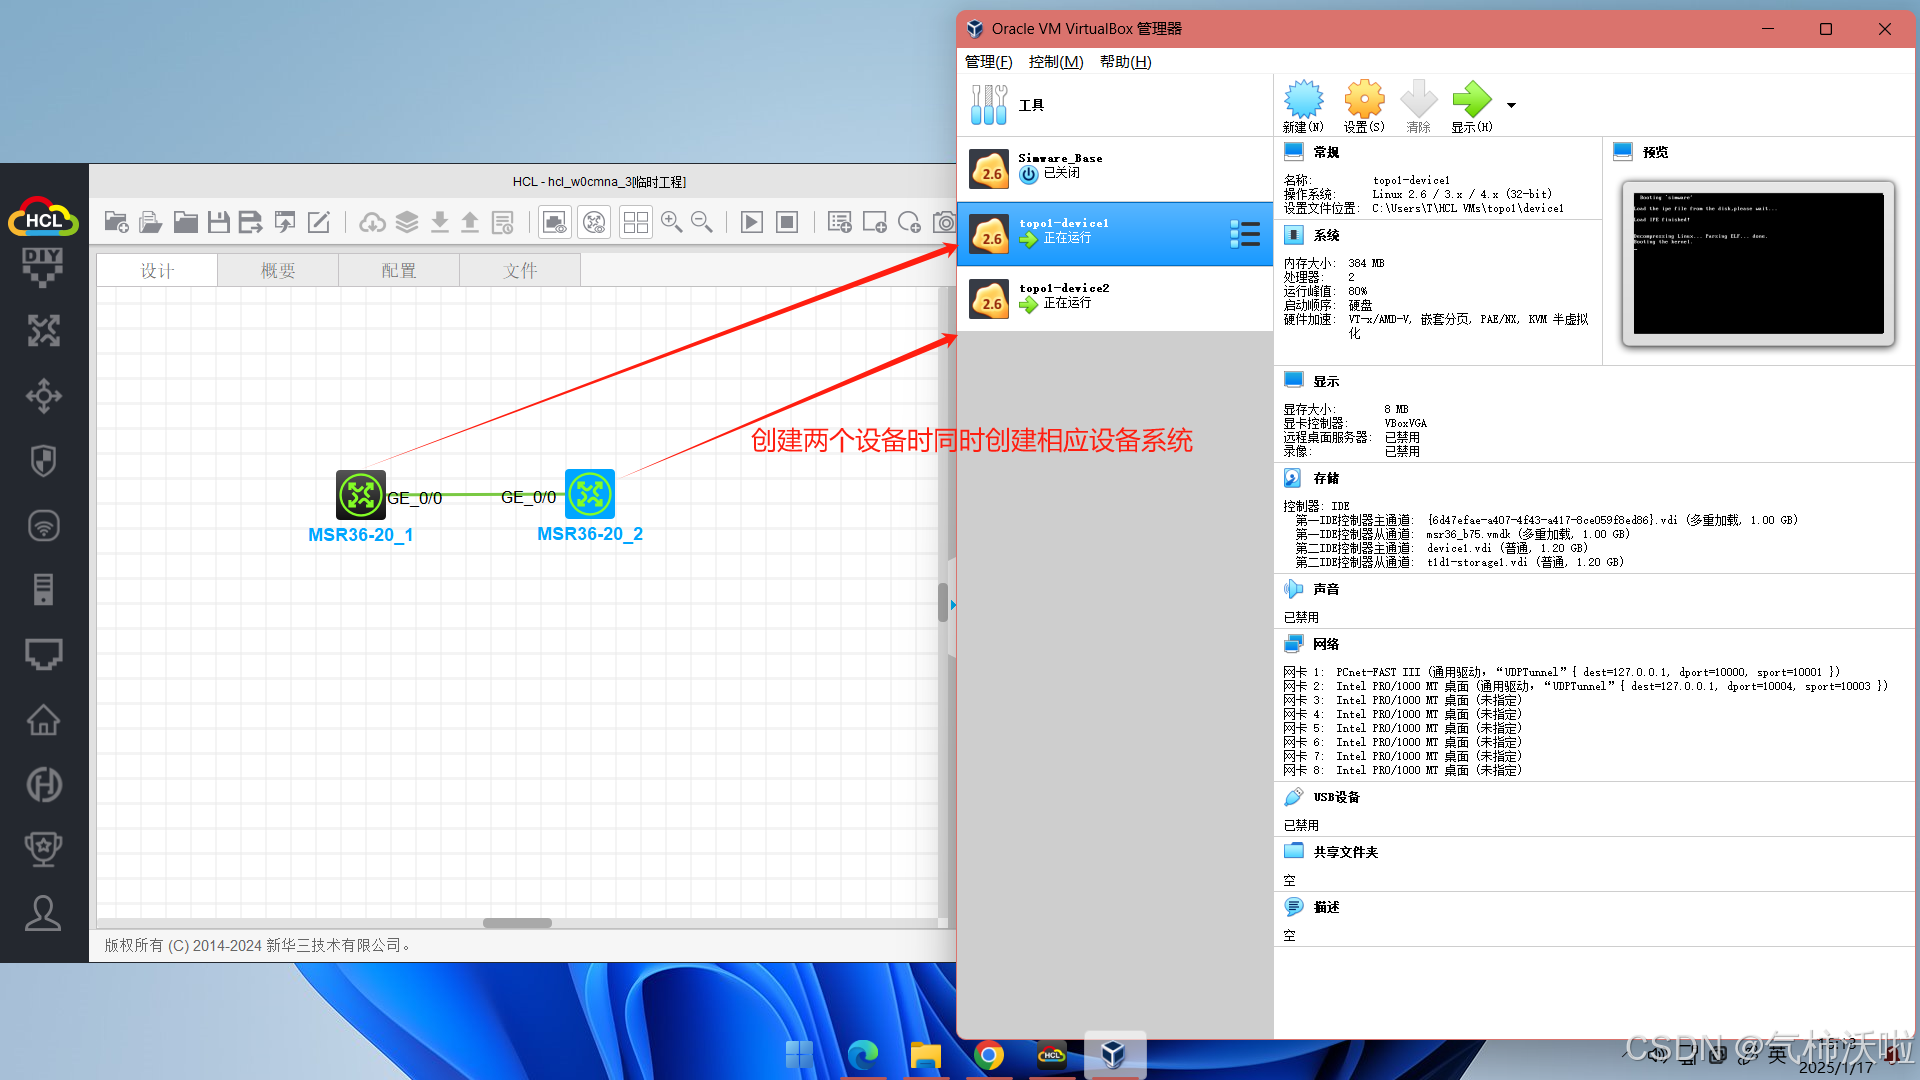The image size is (1920, 1080).
Task: Click the zoom out magnifier icon
Action: click(702, 222)
